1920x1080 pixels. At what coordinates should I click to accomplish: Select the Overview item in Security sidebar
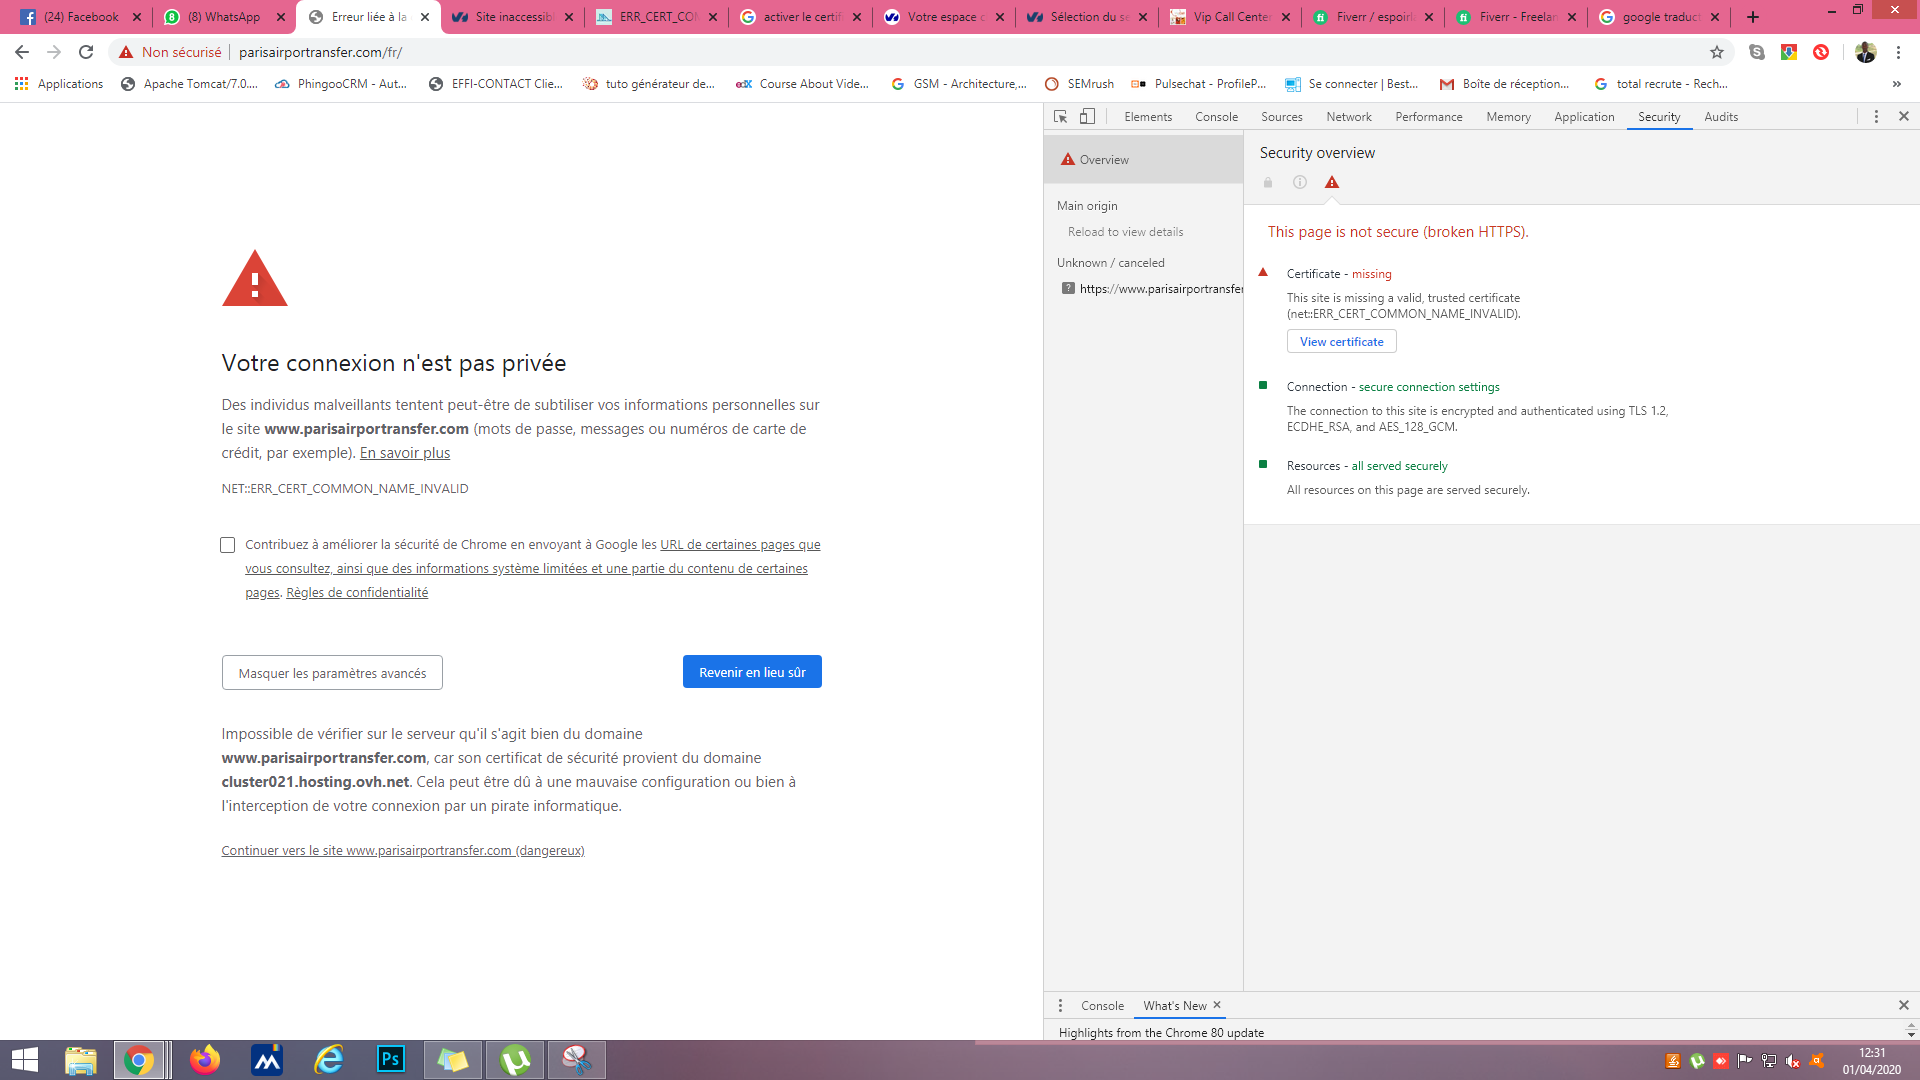(x=1103, y=160)
